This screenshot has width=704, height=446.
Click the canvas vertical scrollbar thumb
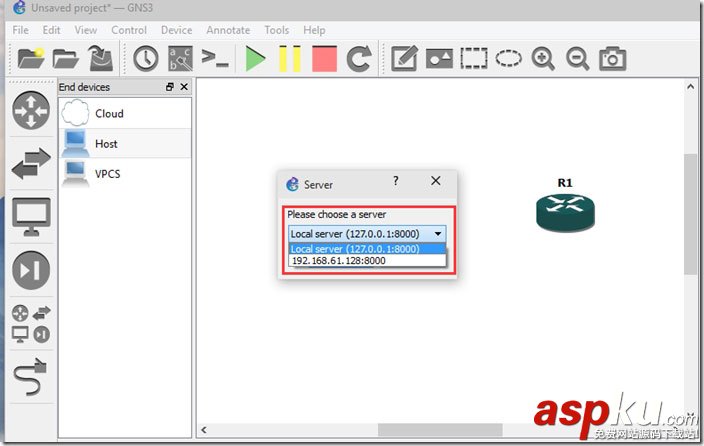pyautogui.click(x=691, y=214)
